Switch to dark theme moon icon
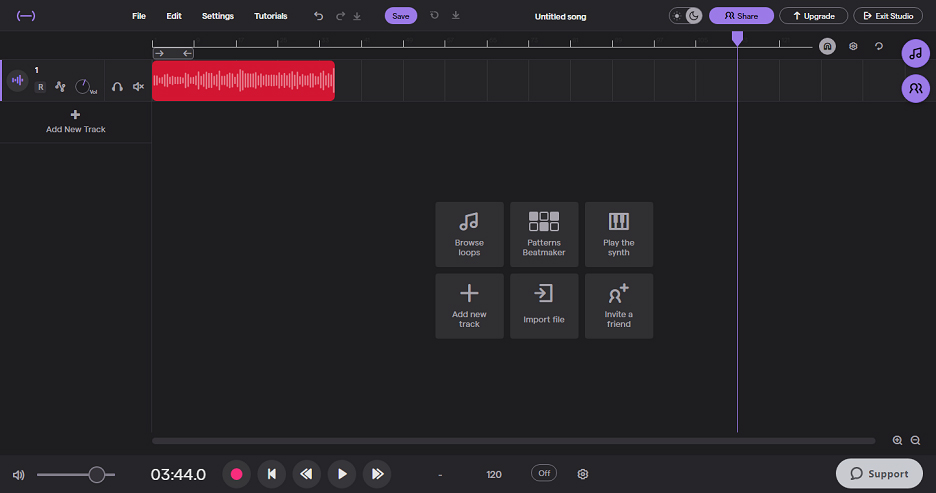 click(x=693, y=16)
